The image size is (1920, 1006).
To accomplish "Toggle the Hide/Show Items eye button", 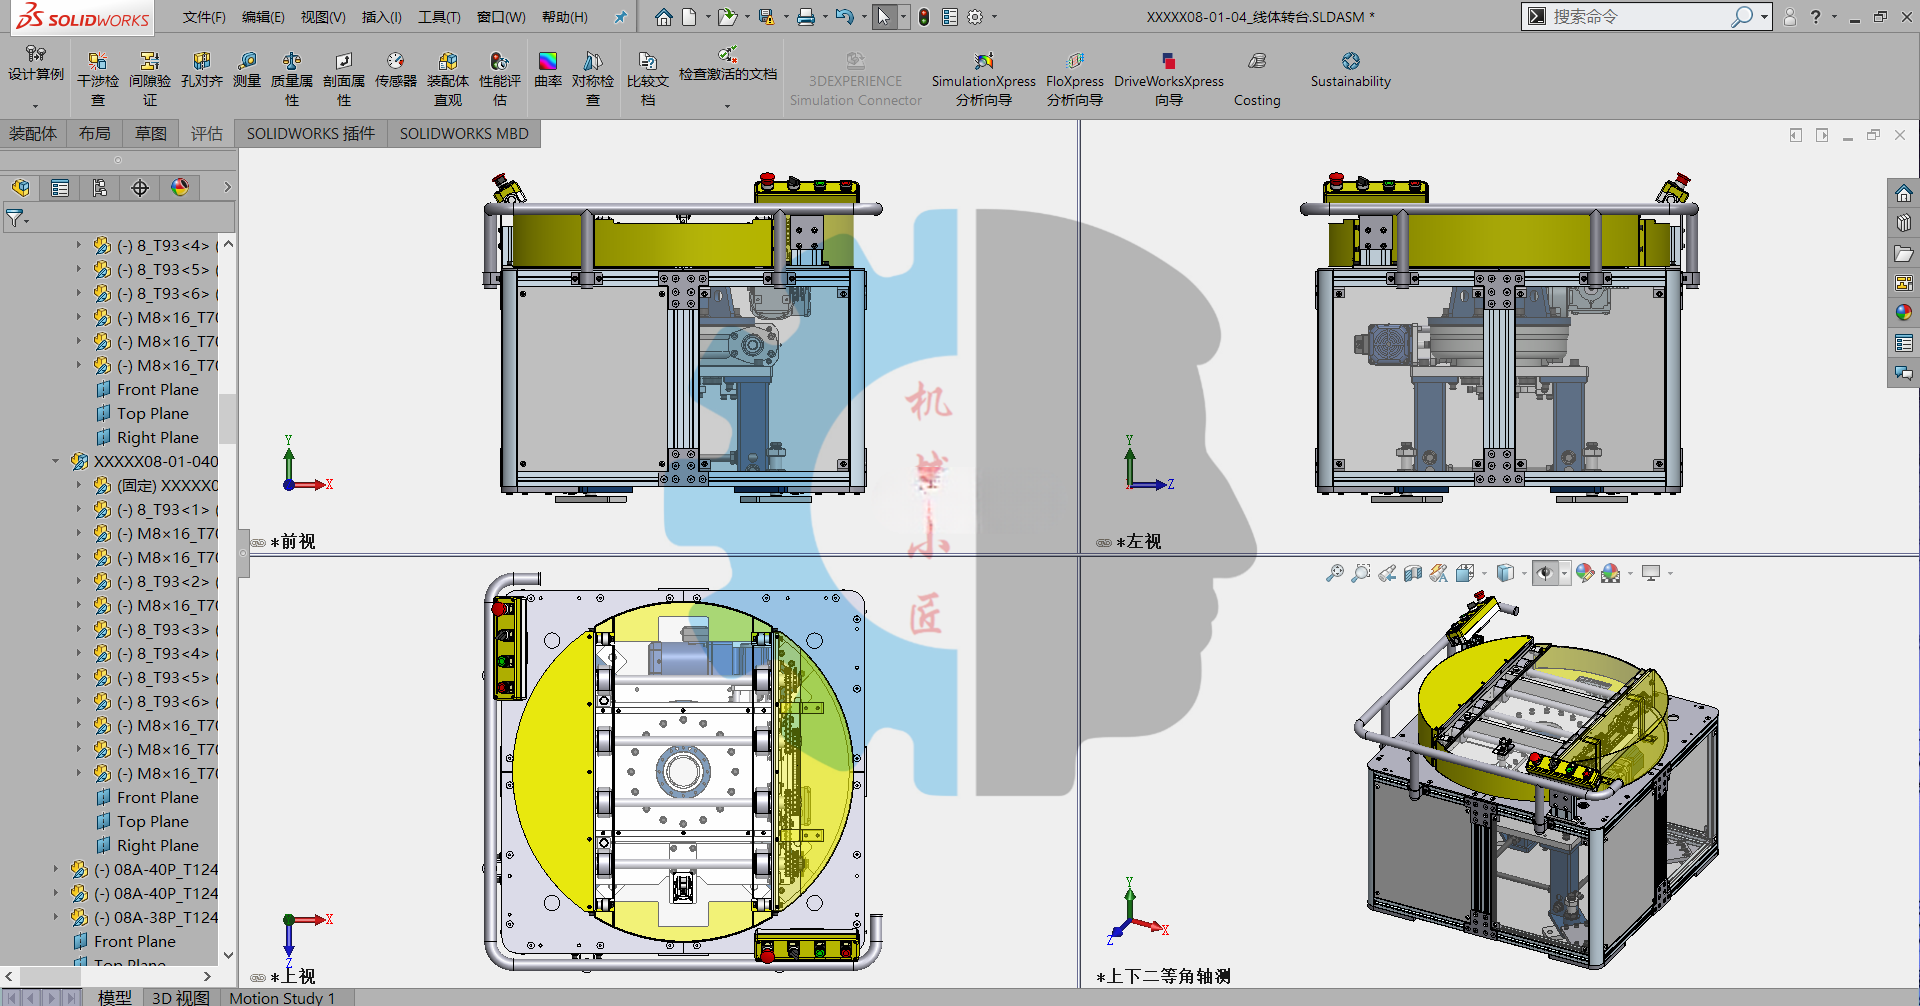I will 1545,573.
